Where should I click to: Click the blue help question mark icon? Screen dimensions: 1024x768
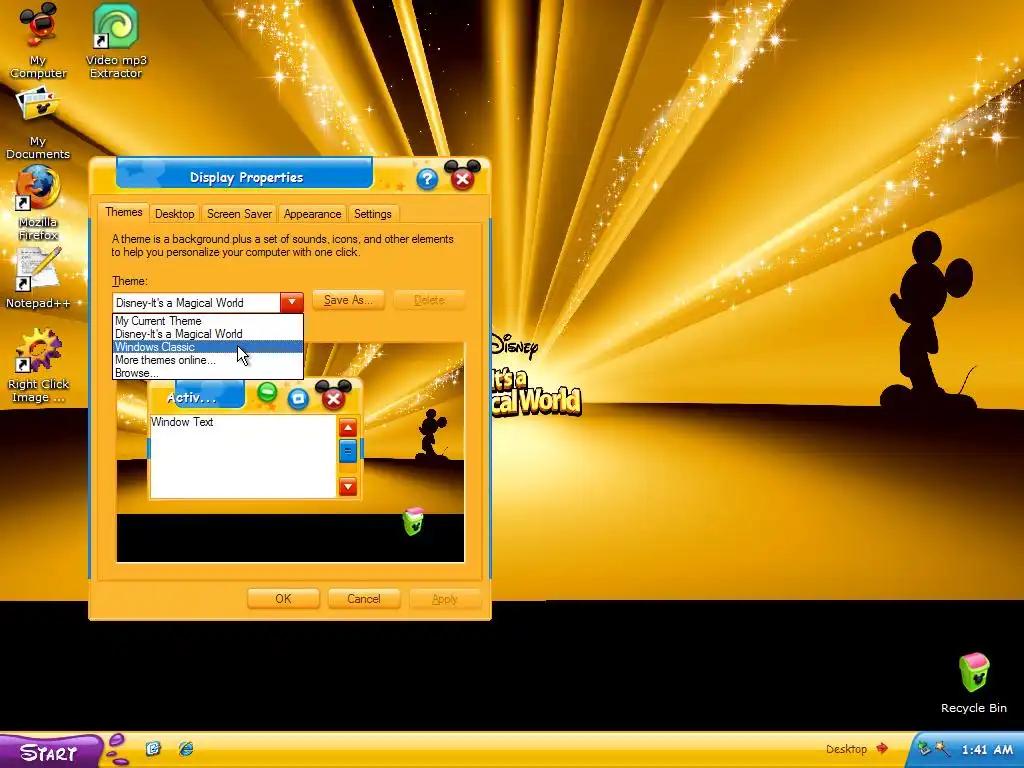[427, 179]
